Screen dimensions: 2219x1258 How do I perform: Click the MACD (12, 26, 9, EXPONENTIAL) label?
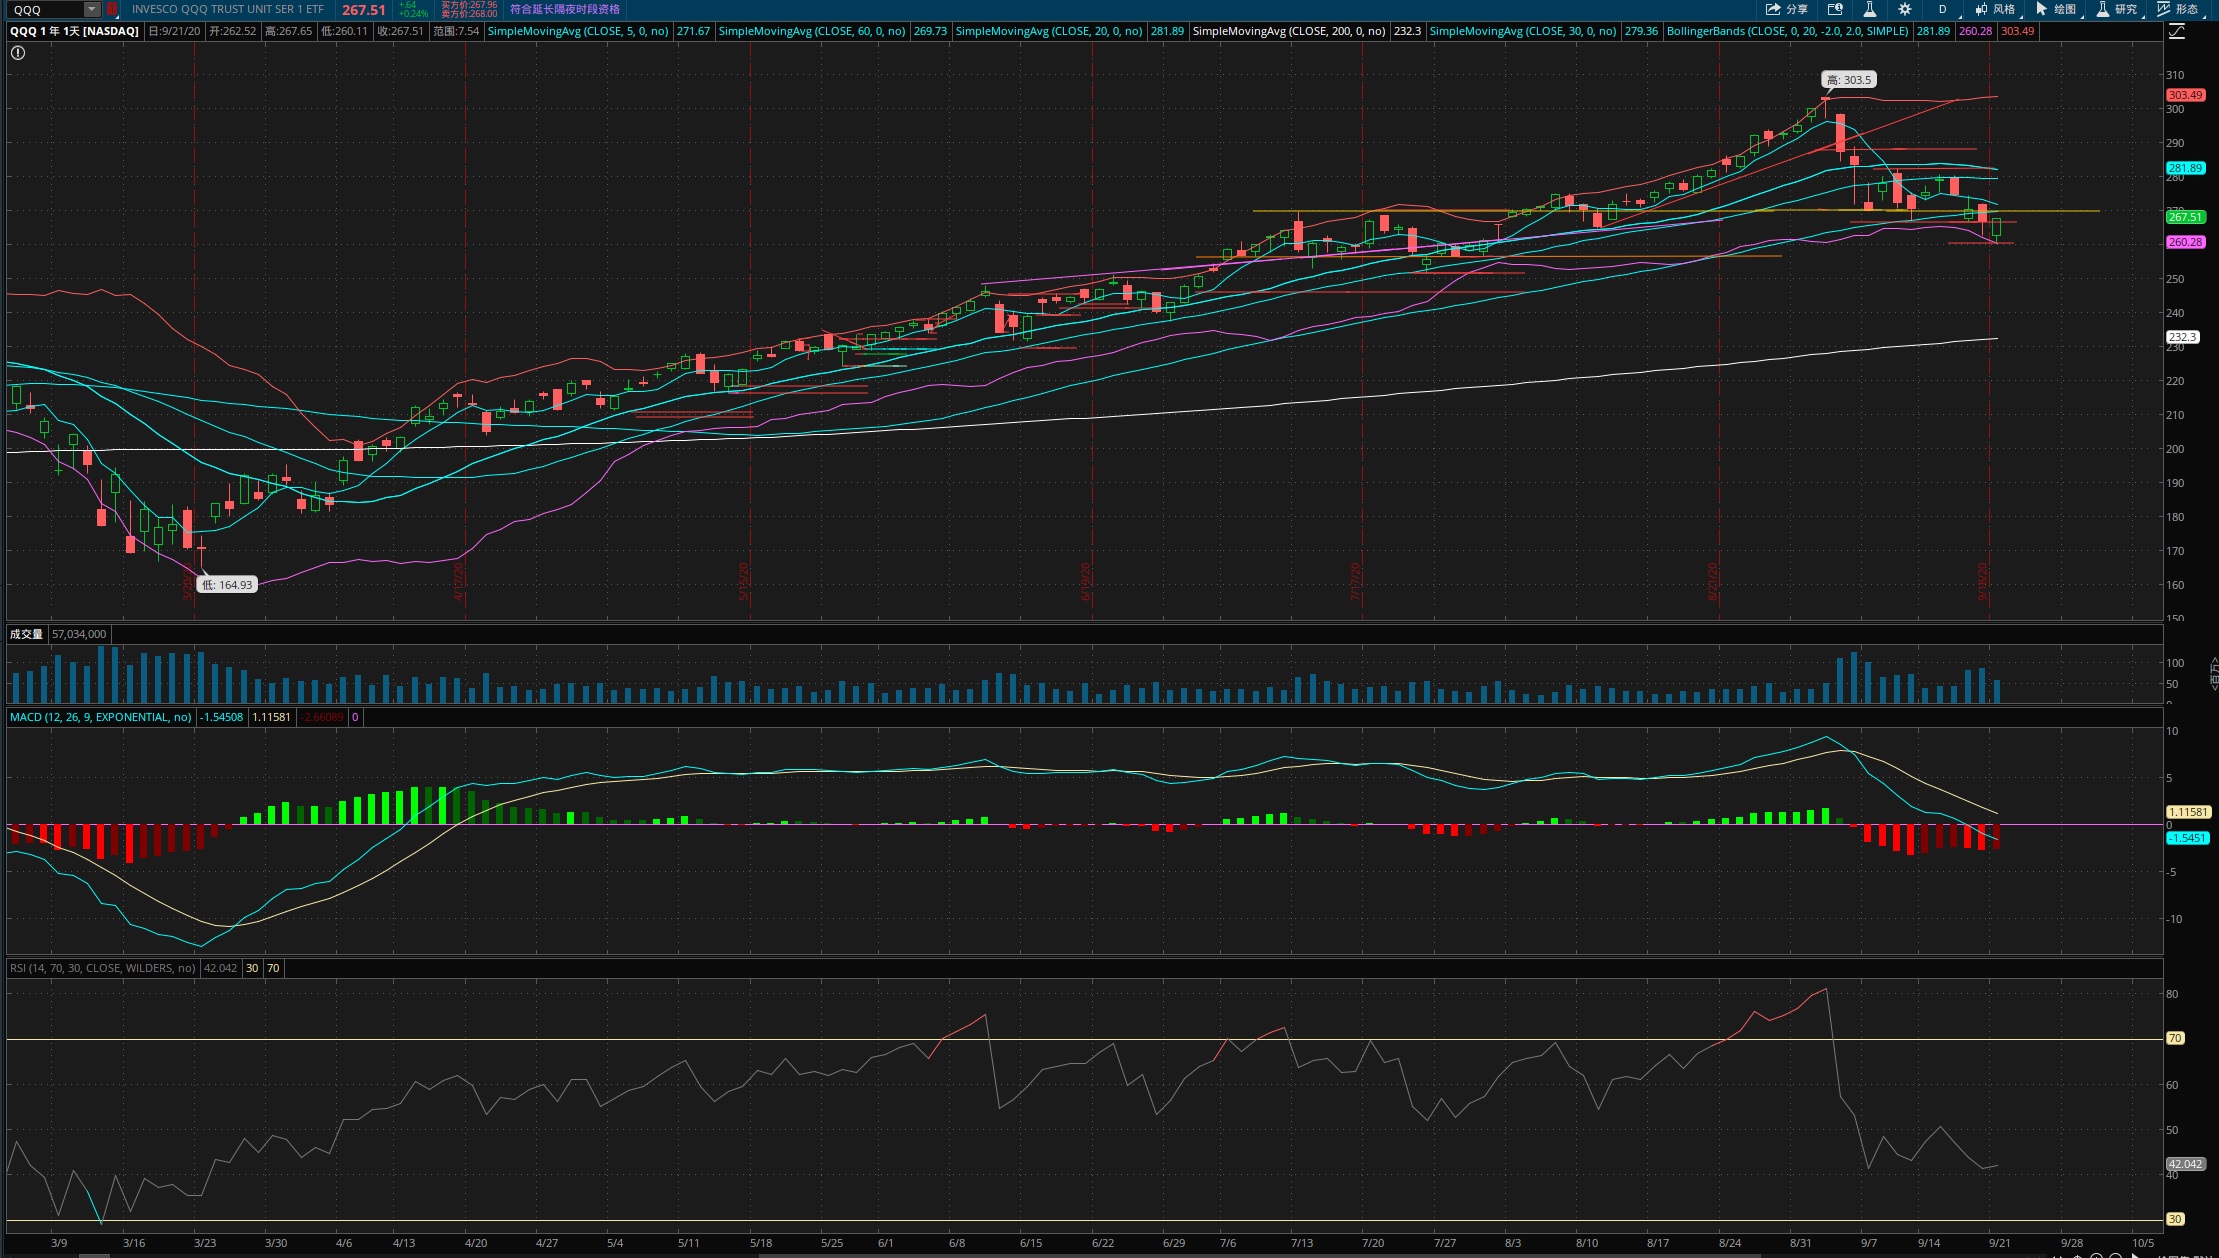click(101, 717)
